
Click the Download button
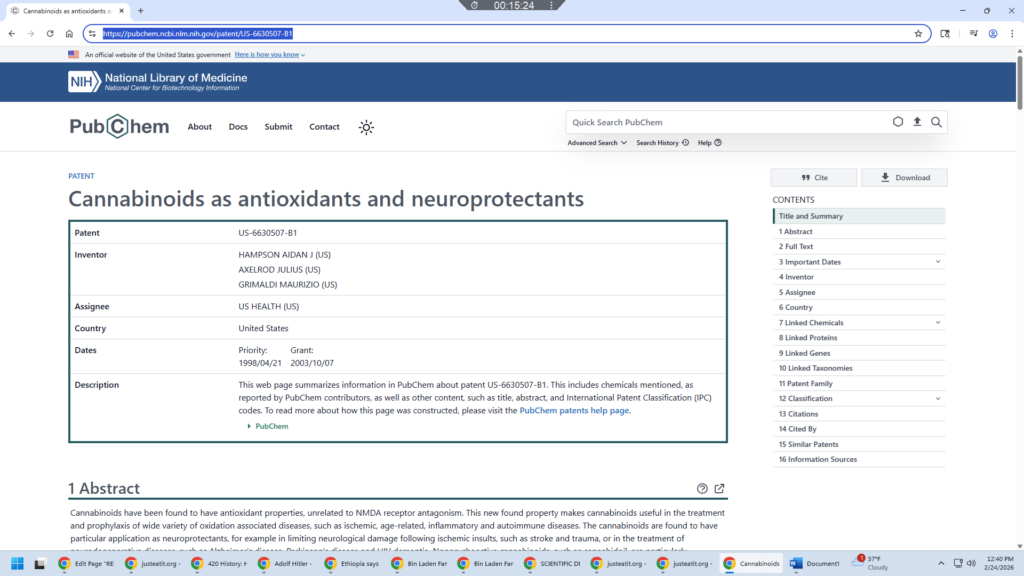click(904, 178)
